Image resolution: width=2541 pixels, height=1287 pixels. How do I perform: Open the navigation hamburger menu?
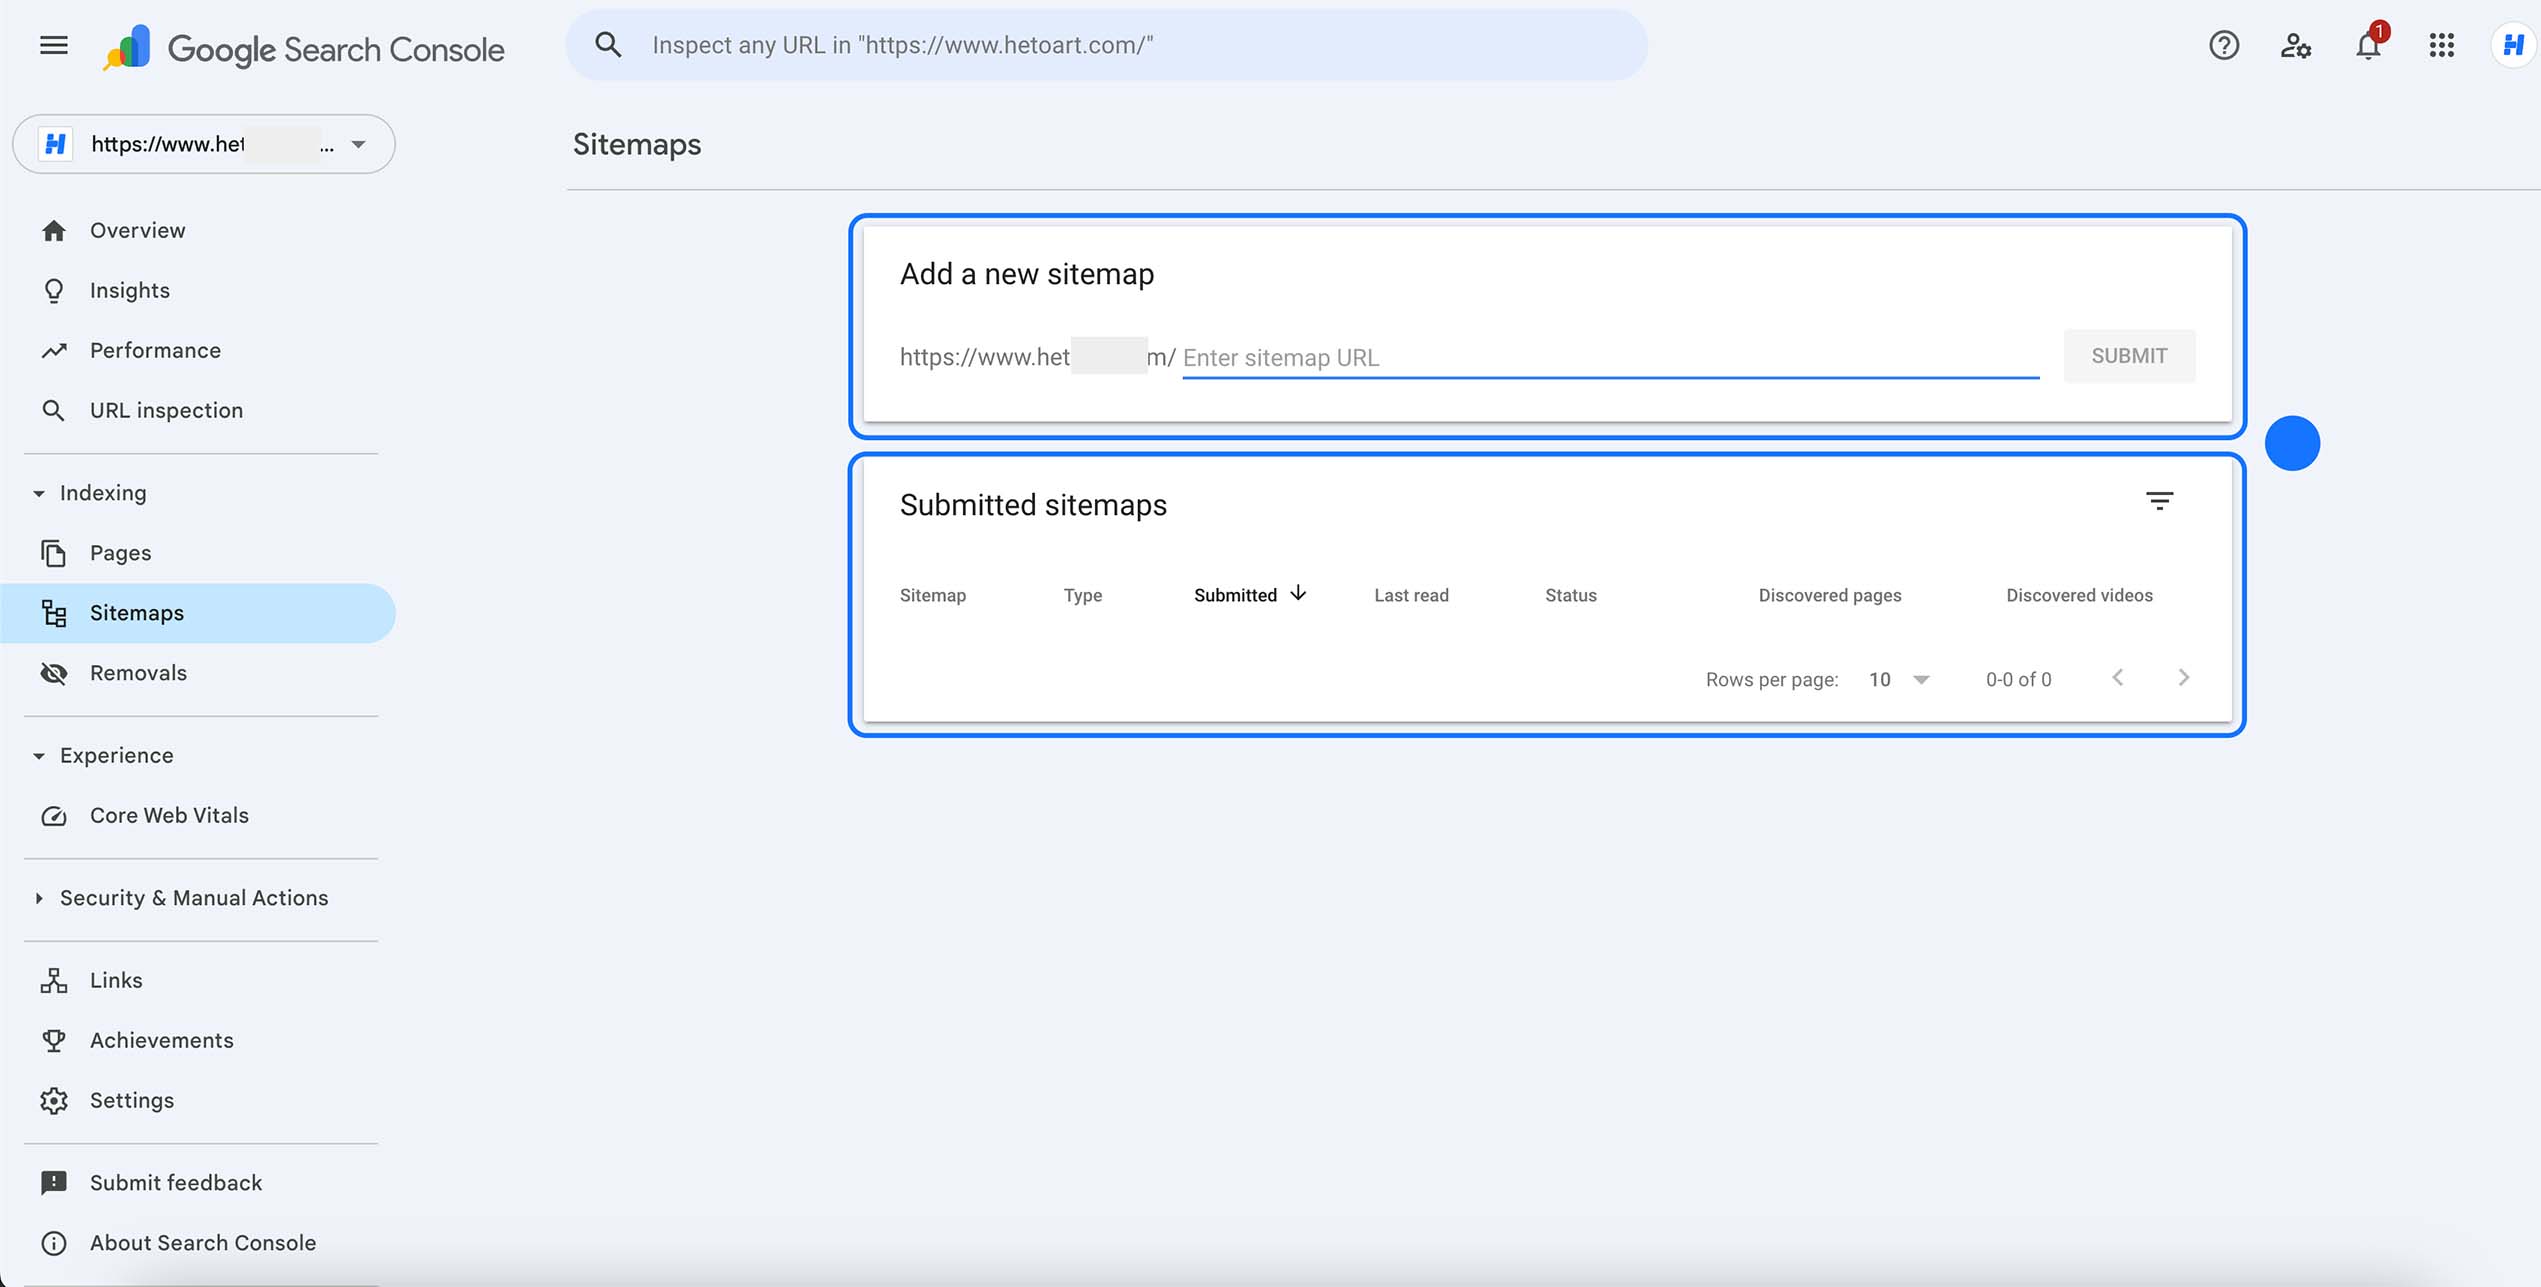click(x=52, y=45)
